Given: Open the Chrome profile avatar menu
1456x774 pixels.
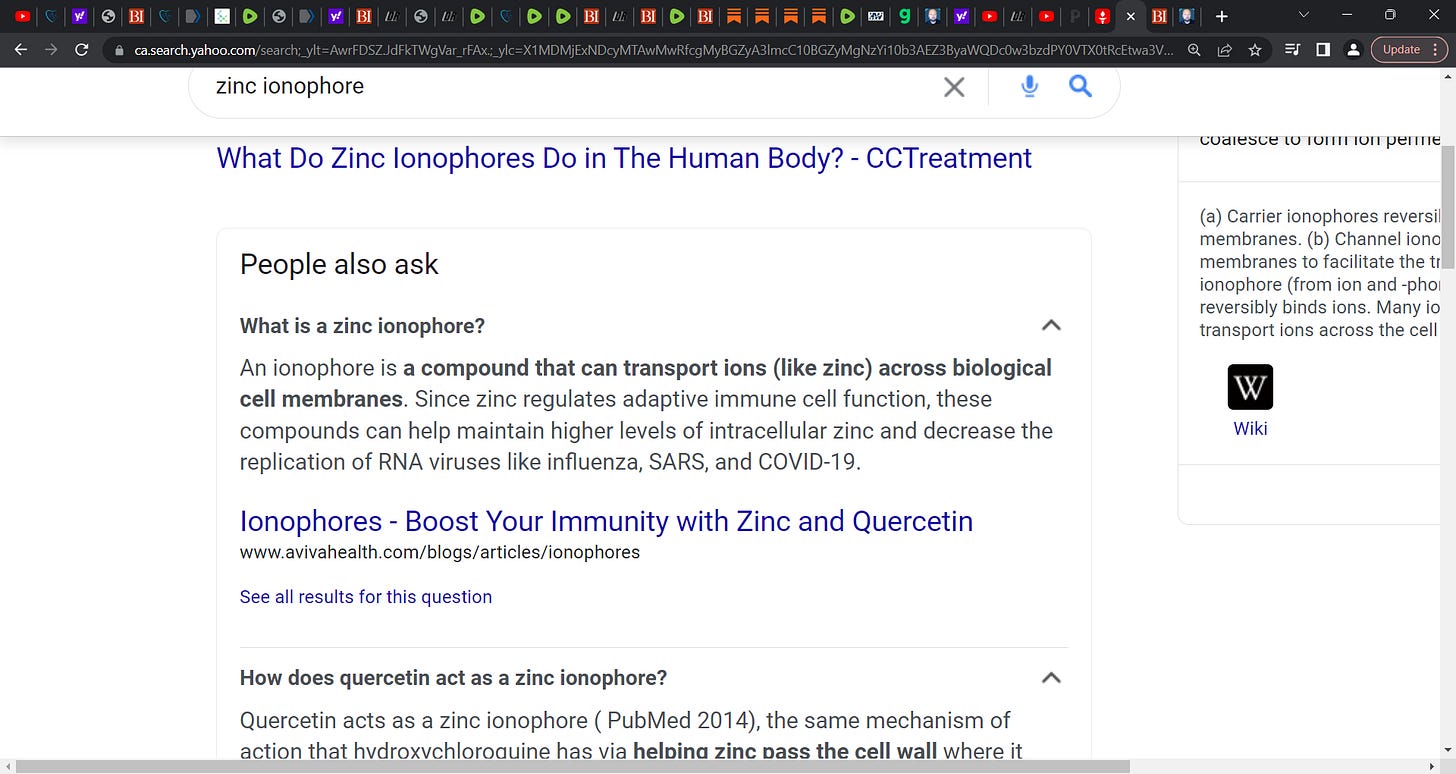Looking at the screenshot, I should [x=1353, y=49].
